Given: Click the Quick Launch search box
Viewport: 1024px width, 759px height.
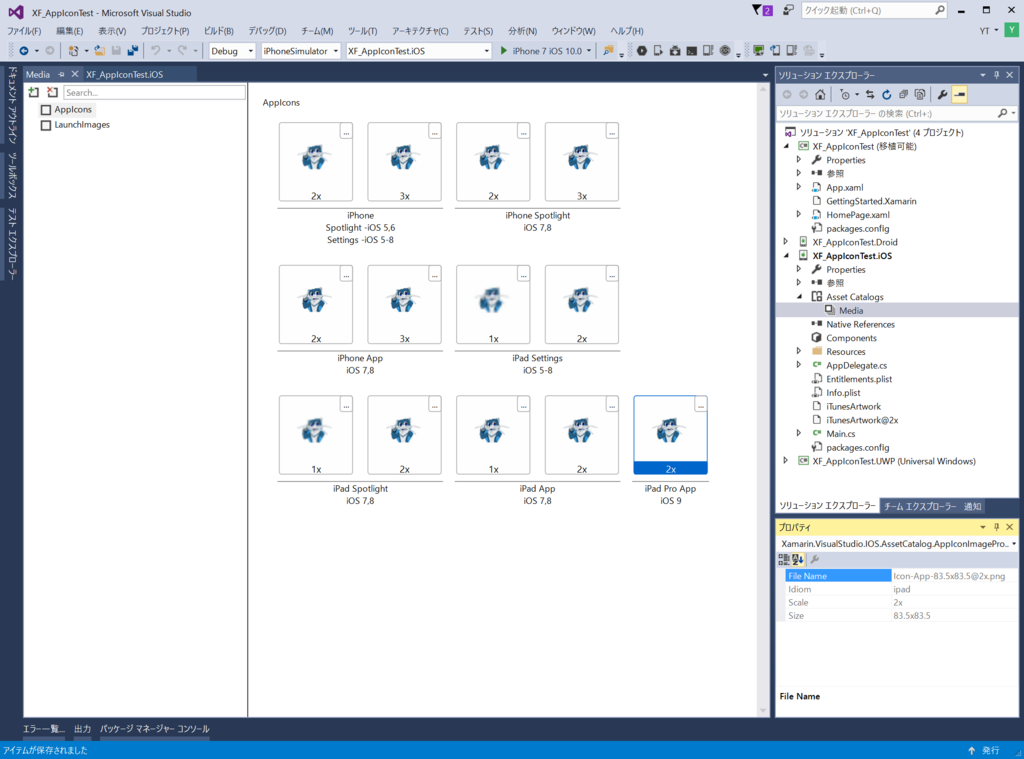Looking at the screenshot, I should click(874, 10).
